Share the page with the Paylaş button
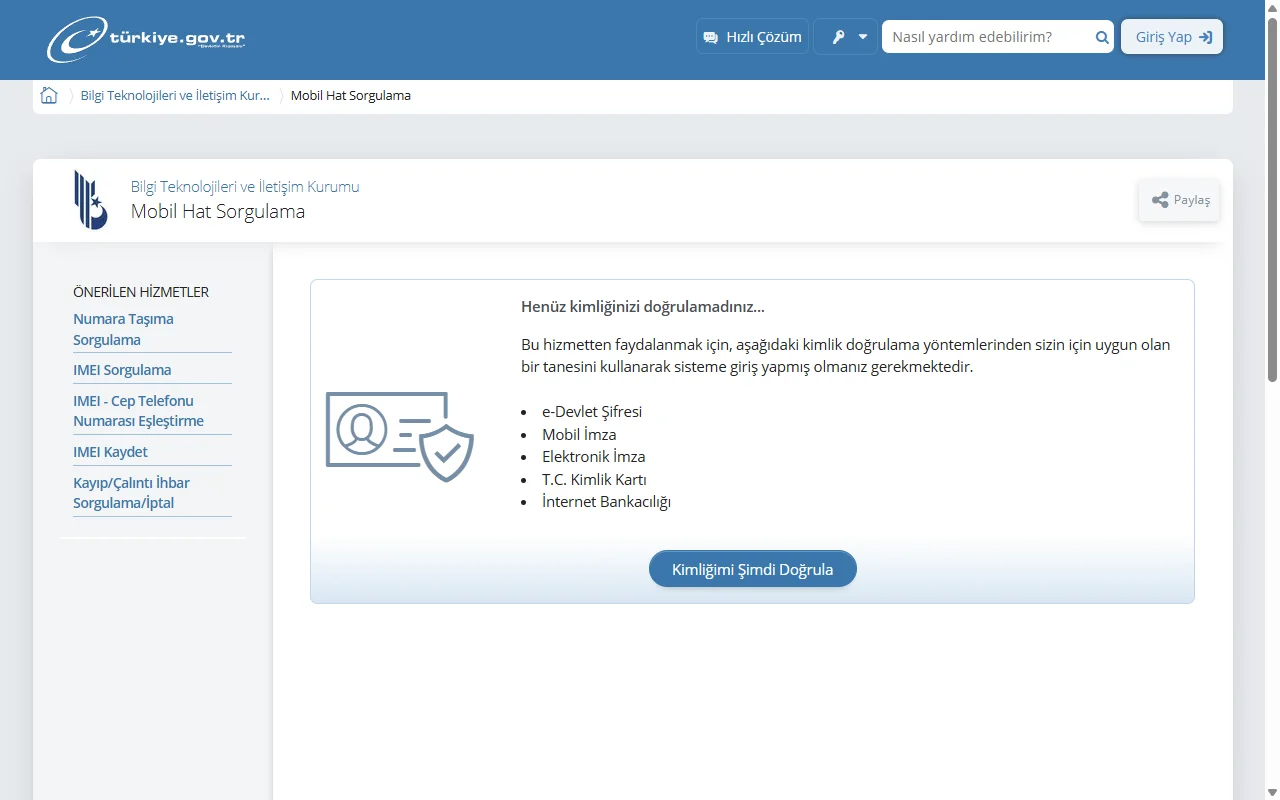Image resolution: width=1280 pixels, height=800 pixels. point(1180,200)
